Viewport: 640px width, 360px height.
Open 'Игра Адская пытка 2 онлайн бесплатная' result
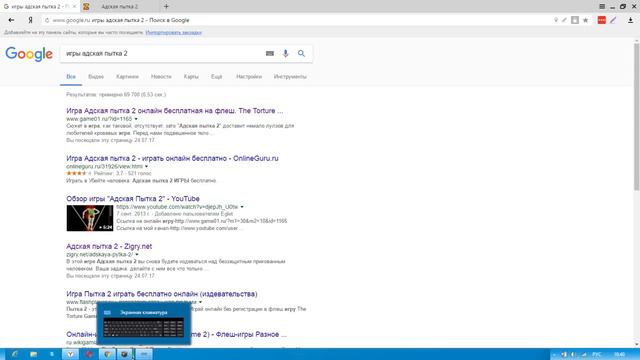click(x=175, y=111)
